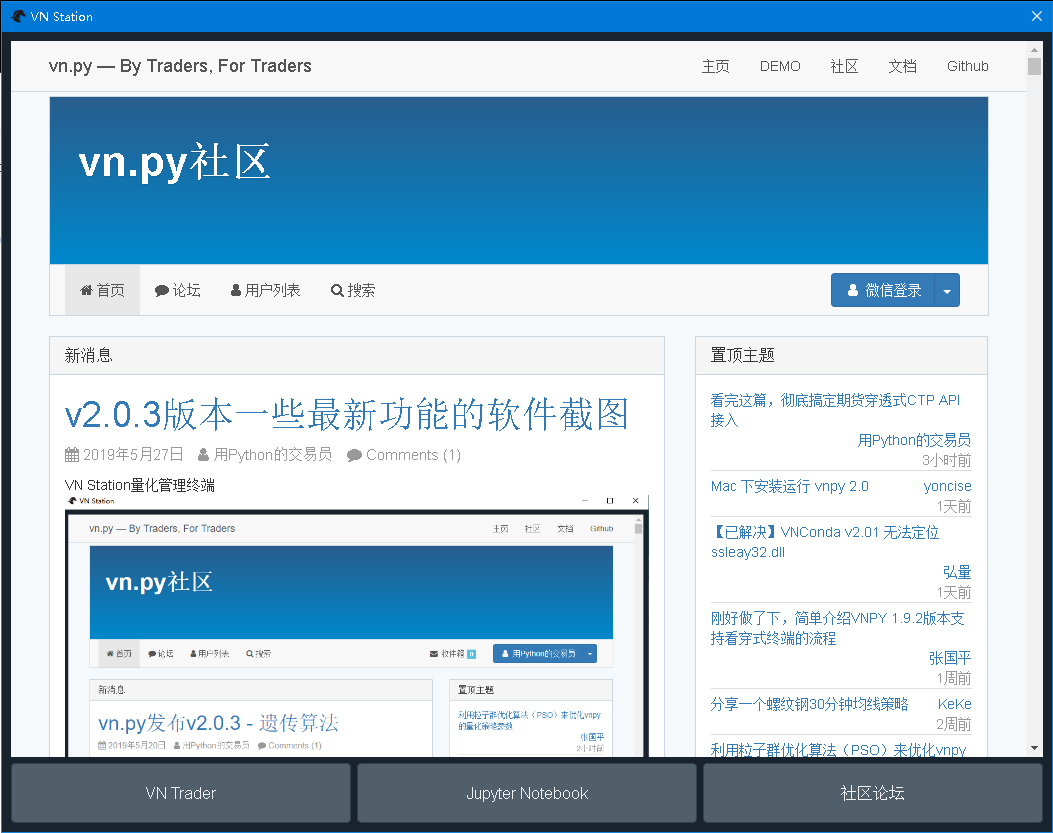Launch Jupyter Notebook

coord(526,793)
